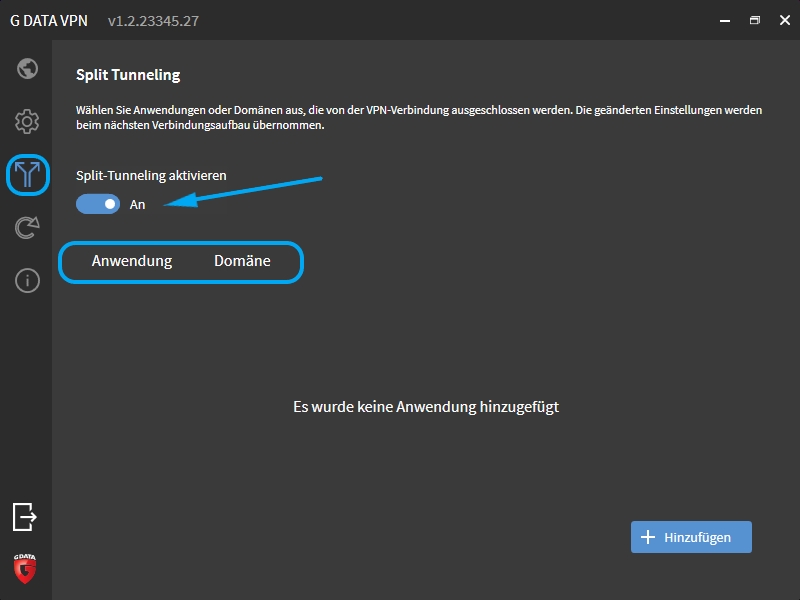Select the Split Tunneling fork icon
This screenshot has height=600, width=800.
28,174
